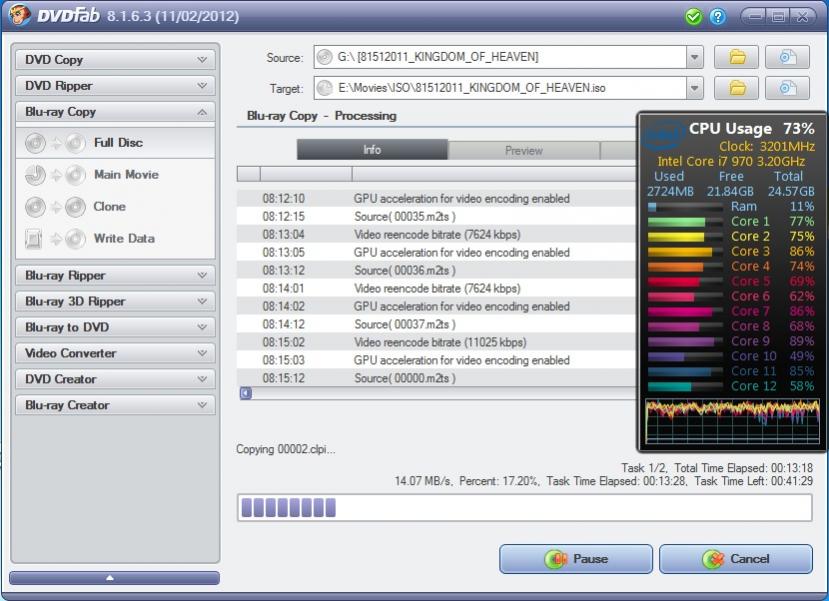Click the DVDFab mascot logo icon
This screenshot has width=829, height=601.
pos(19,14)
